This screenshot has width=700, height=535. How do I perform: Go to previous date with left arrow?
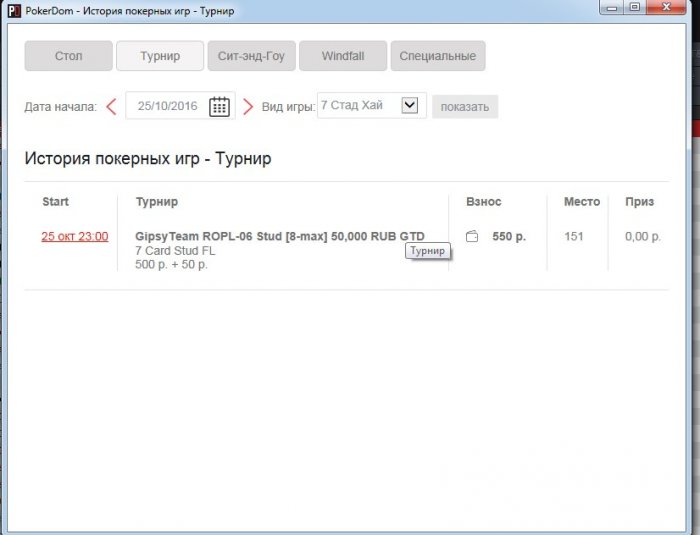point(111,107)
